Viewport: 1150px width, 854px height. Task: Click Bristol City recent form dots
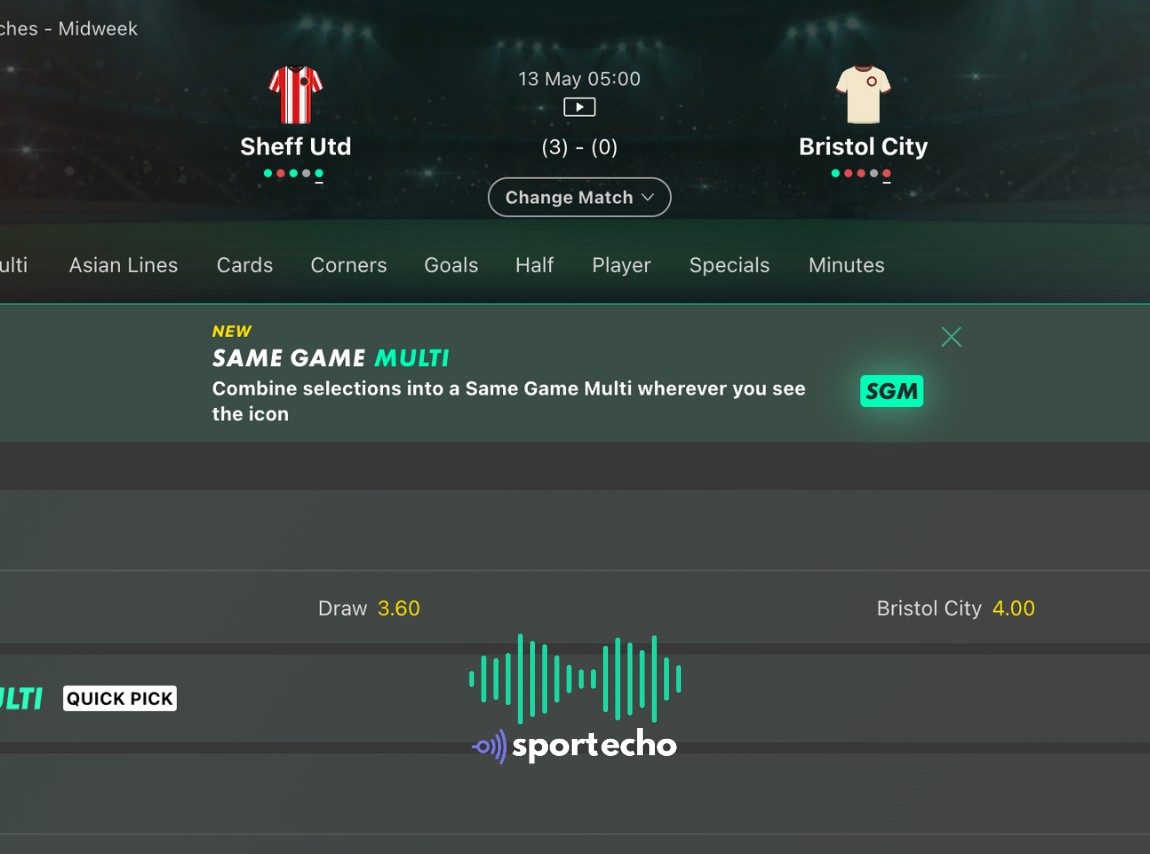tap(861, 174)
